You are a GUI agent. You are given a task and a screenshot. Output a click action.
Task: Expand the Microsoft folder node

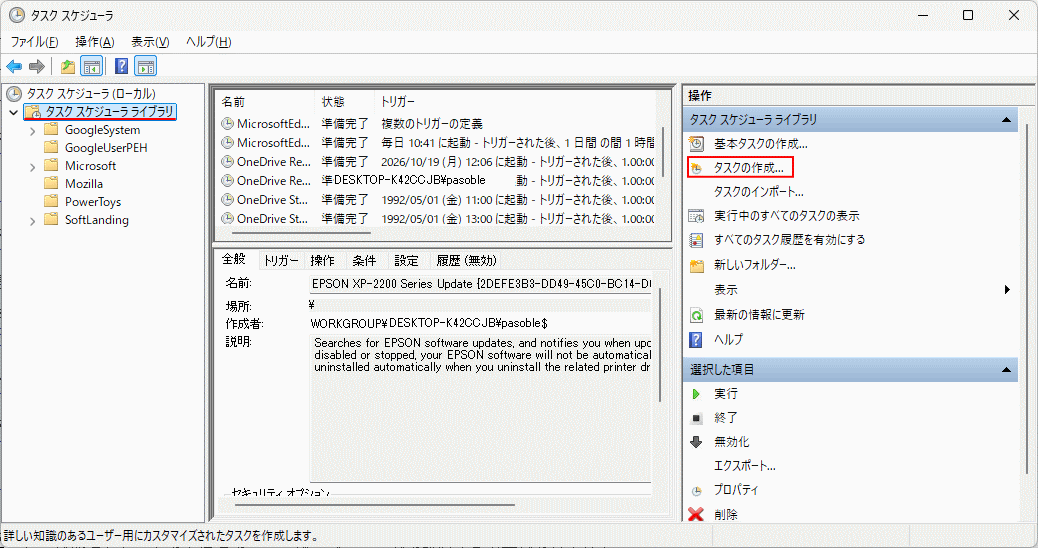pos(32,167)
